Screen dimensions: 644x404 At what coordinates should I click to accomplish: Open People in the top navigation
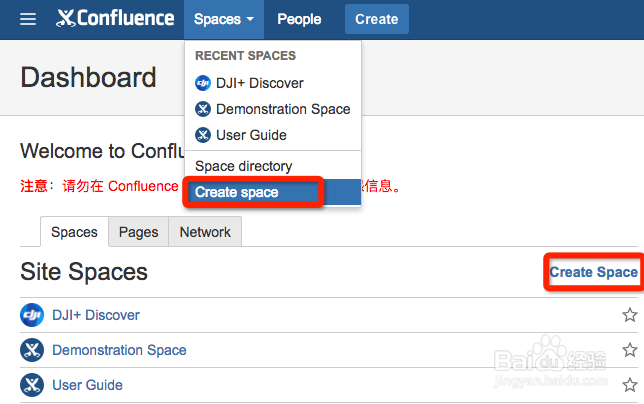coord(299,19)
